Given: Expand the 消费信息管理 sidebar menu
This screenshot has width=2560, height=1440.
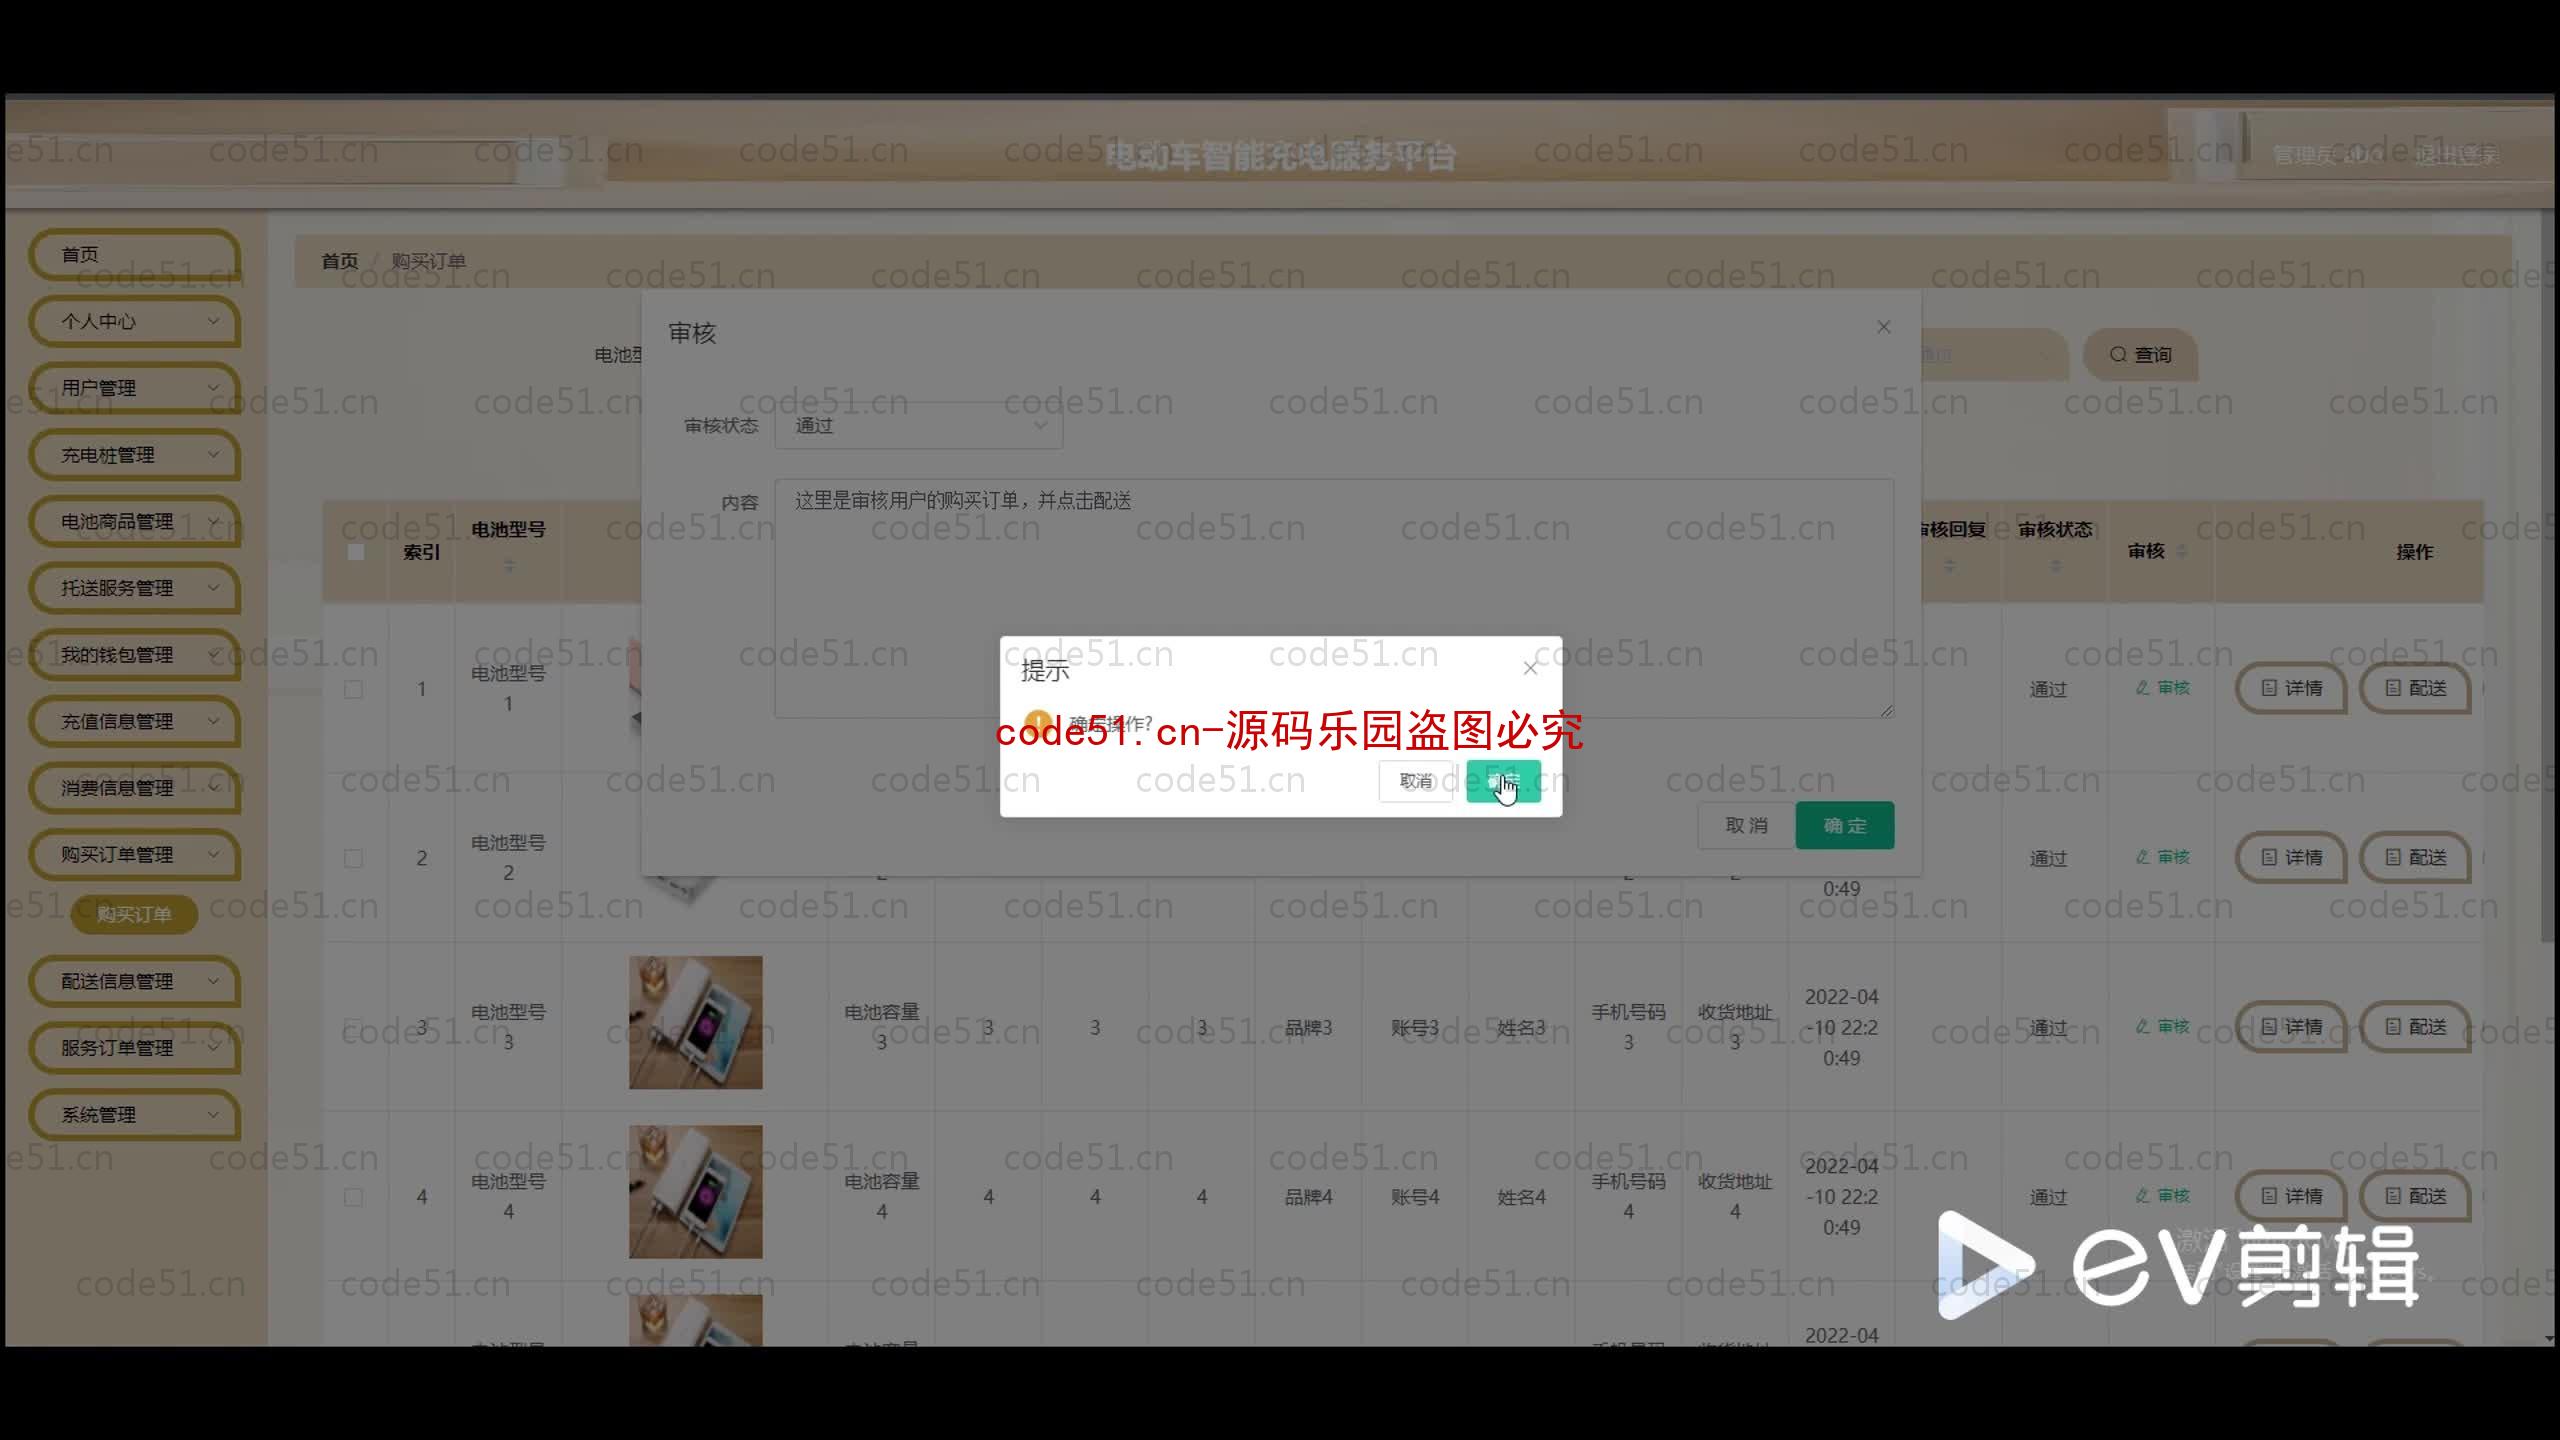Looking at the screenshot, I should pyautogui.click(x=135, y=788).
